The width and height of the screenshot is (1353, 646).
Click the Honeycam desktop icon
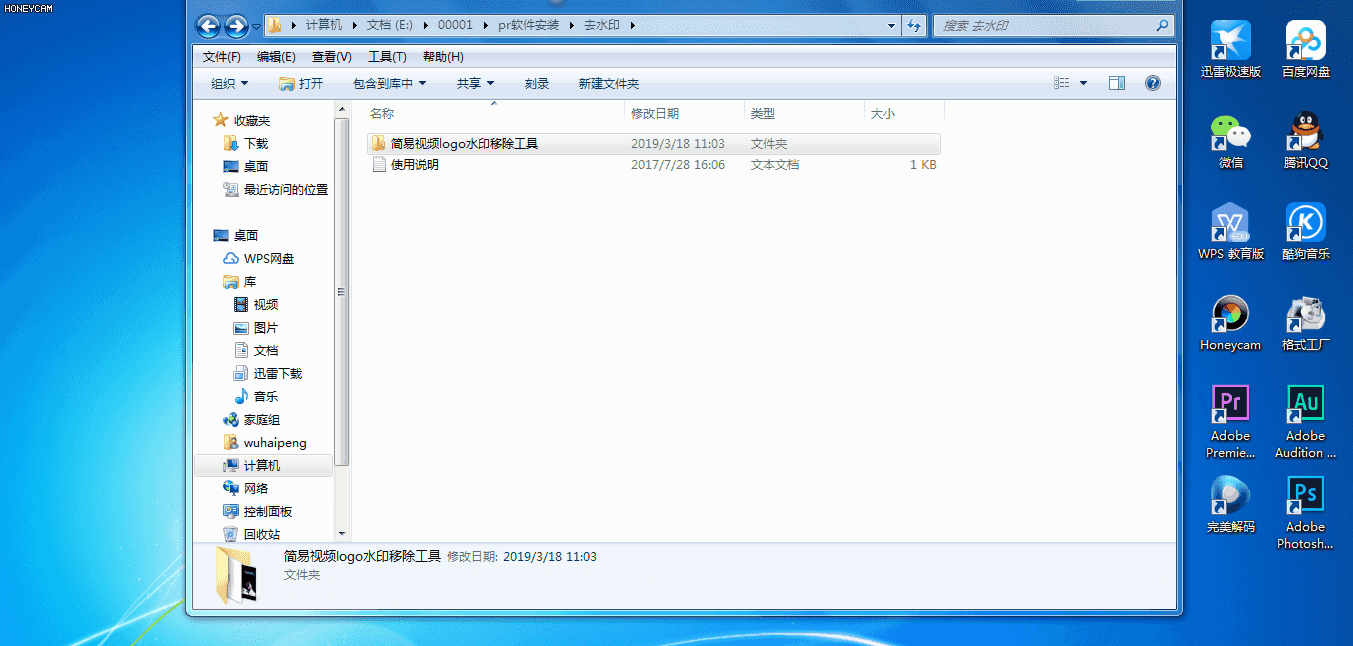(1231, 323)
